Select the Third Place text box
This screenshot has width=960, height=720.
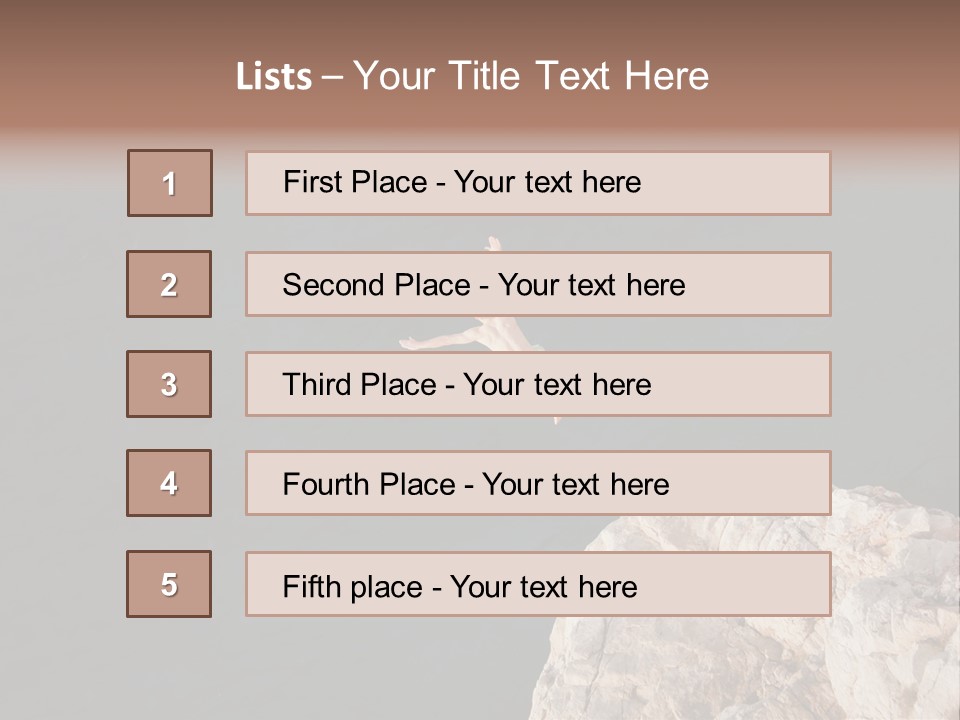tap(538, 384)
